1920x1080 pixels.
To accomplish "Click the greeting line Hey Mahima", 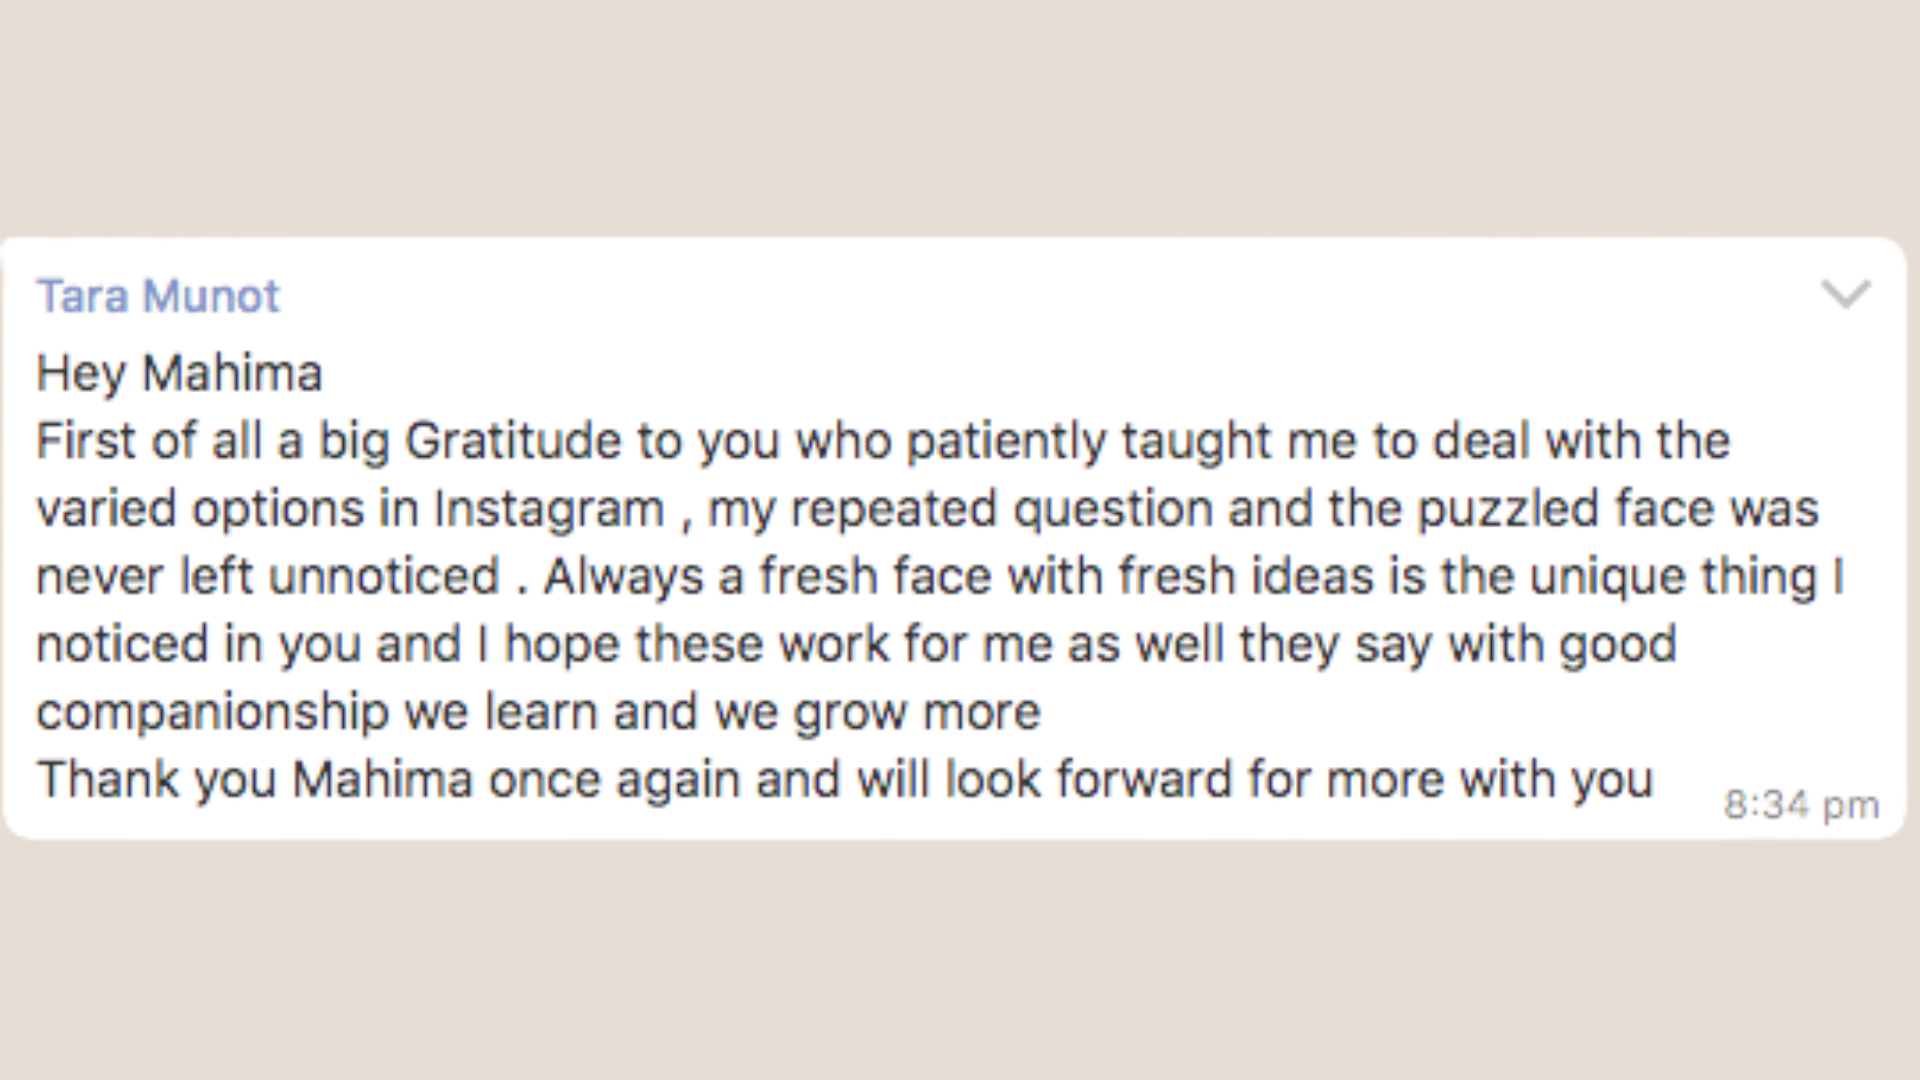I will point(178,372).
